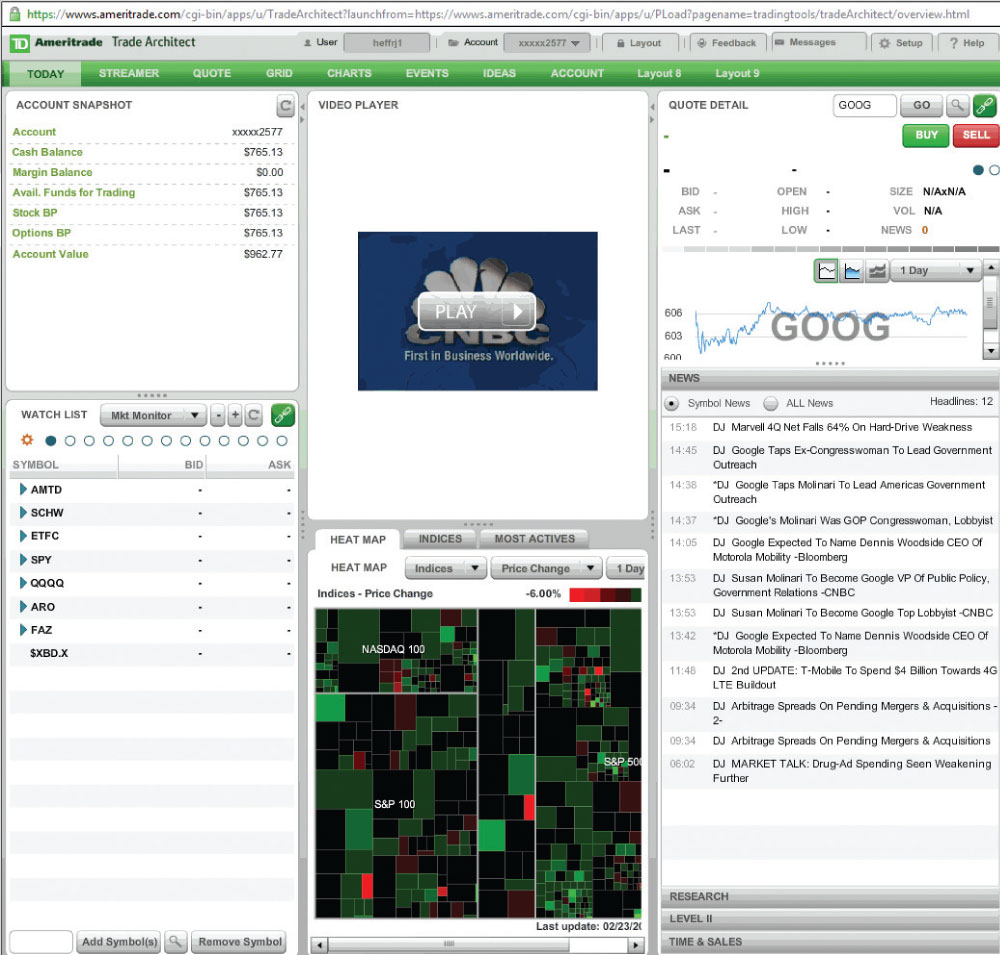Switch to the ACCOUNT tab
This screenshot has height=955, width=1000.
click(x=577, y=73)
